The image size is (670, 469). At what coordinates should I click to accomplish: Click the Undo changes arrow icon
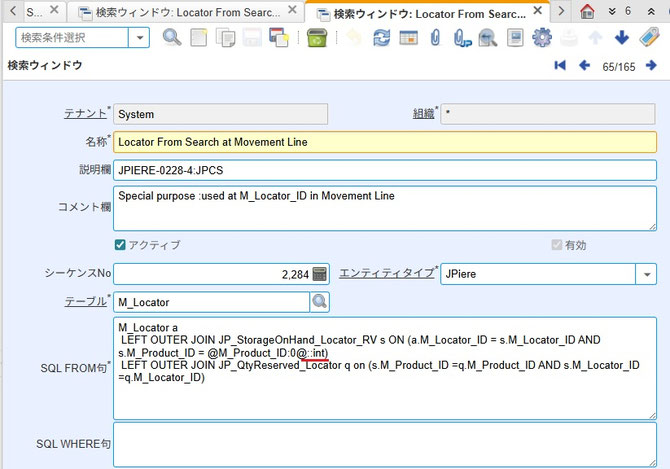(x=354, y=38)
